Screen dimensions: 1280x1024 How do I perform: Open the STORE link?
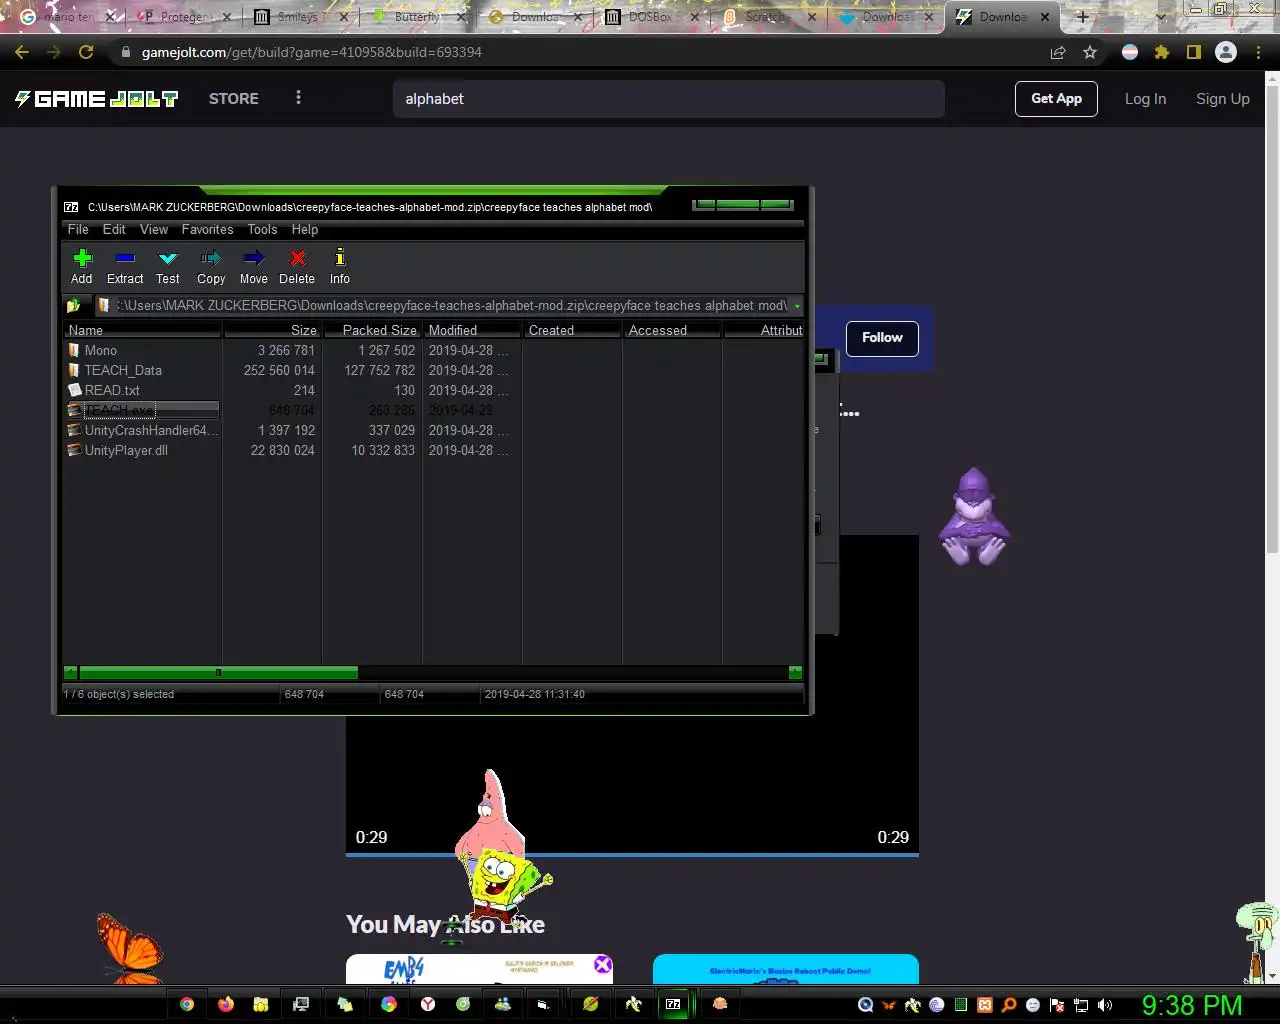click(234, 98)
